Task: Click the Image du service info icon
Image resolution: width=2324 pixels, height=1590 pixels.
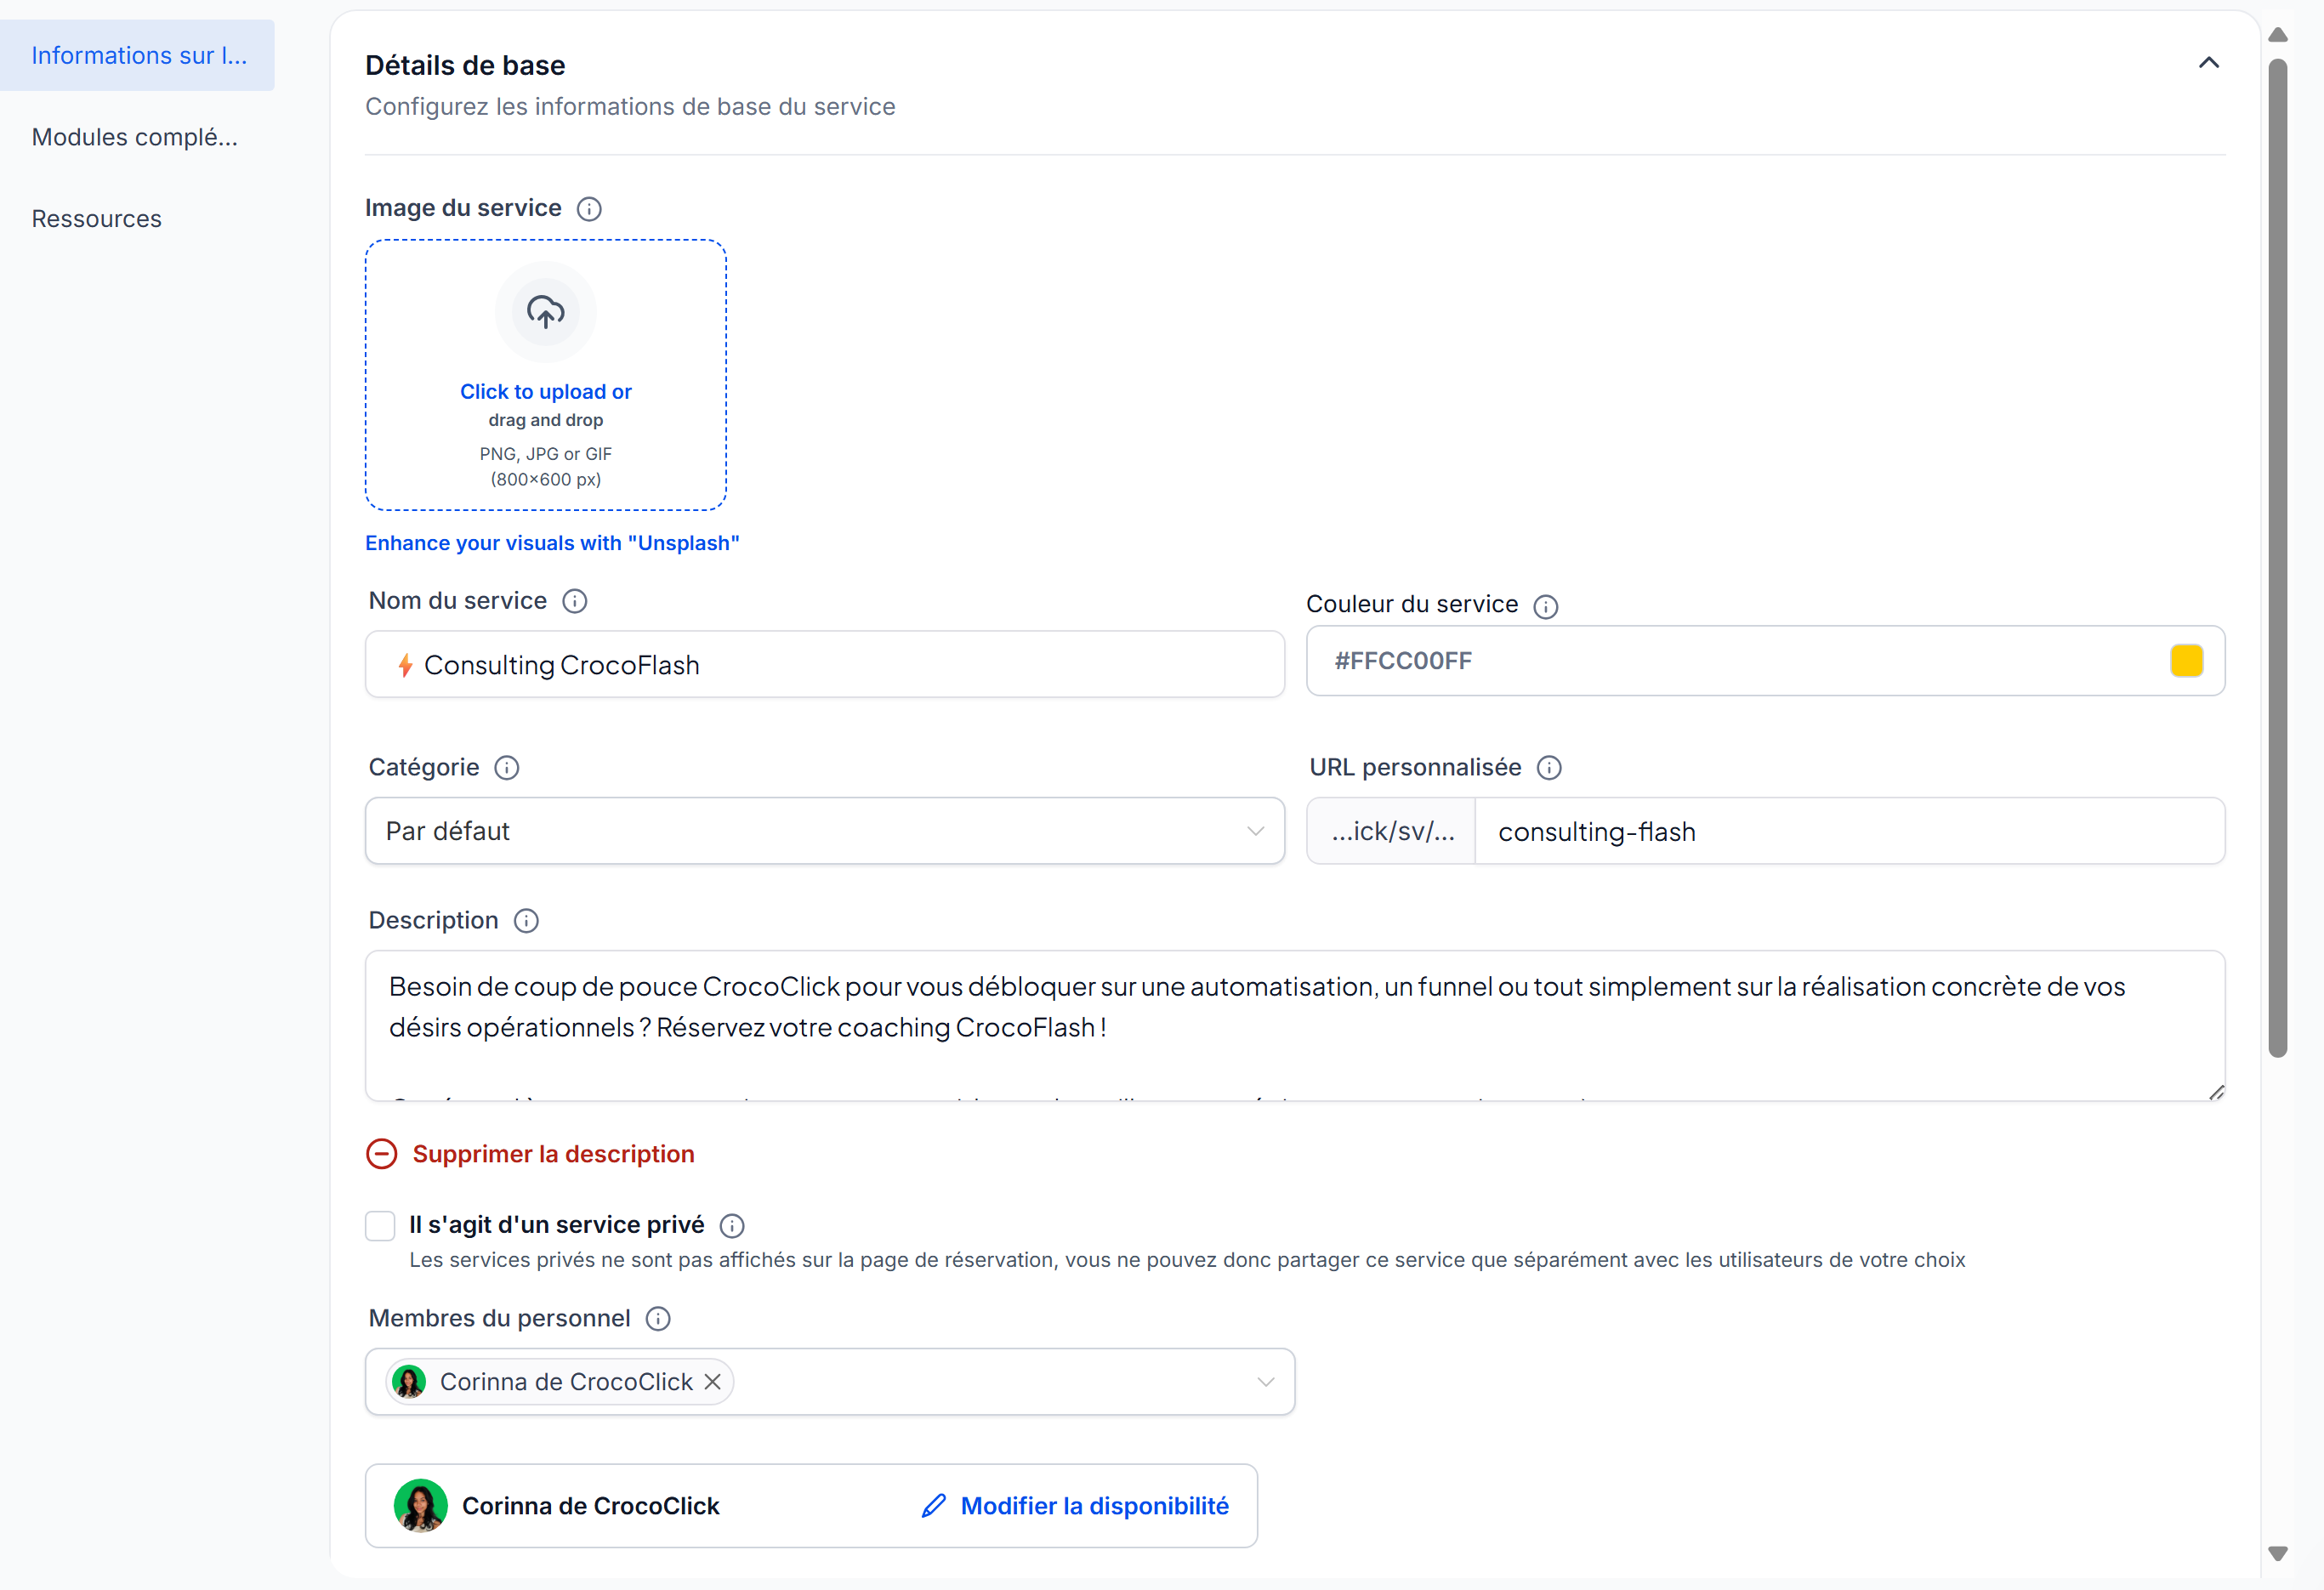Action: coord(589,208)
